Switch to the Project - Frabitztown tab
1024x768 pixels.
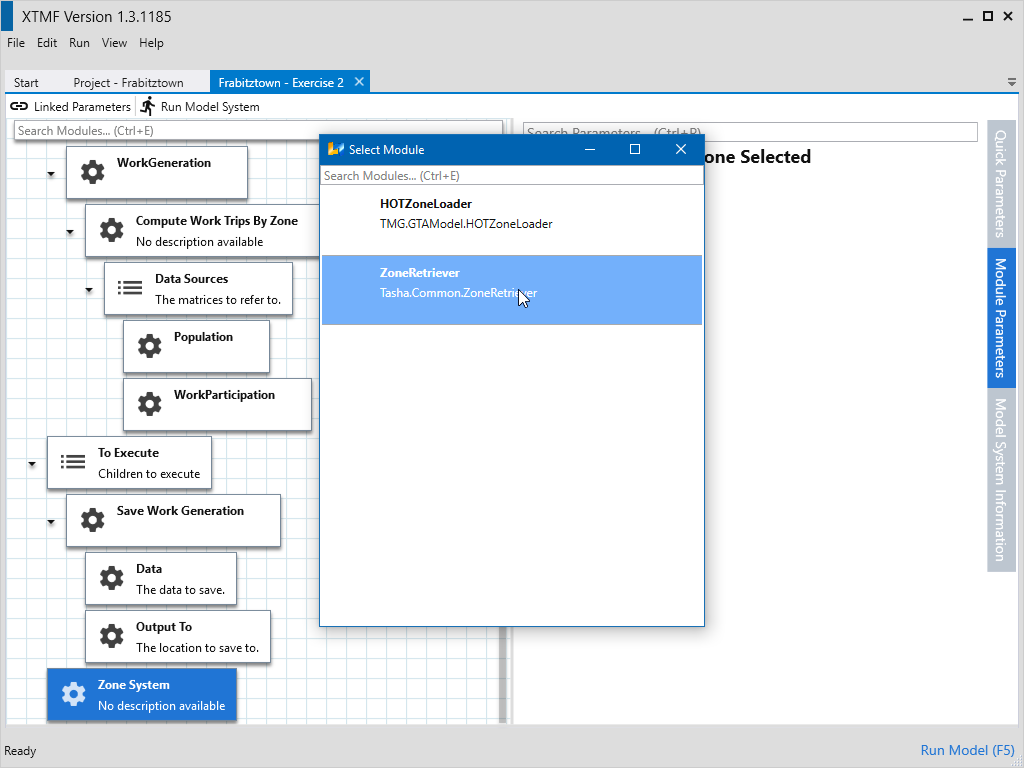pyautogui.click(x=128, y=83)
